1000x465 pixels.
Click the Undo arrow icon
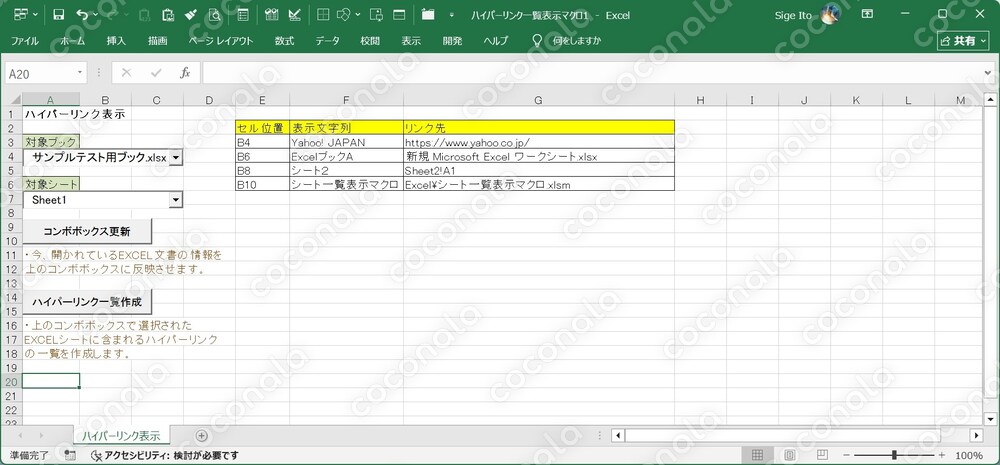tap(82, 15)
